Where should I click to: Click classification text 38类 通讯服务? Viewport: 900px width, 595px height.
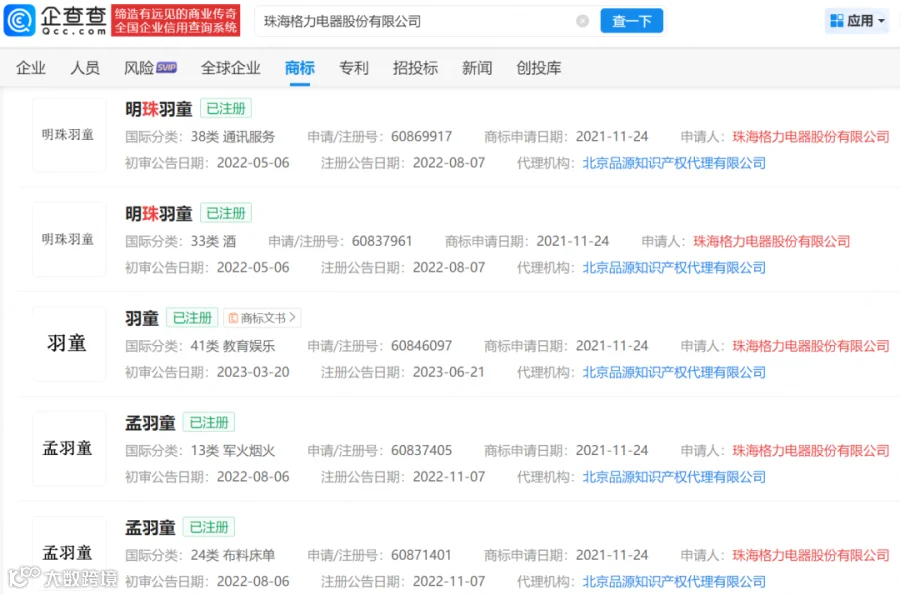coord(233,137)
